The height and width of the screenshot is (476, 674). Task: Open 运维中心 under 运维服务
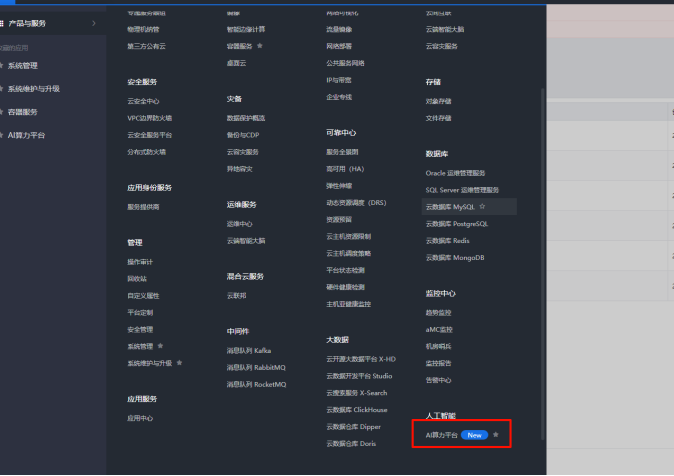point(239,224)
